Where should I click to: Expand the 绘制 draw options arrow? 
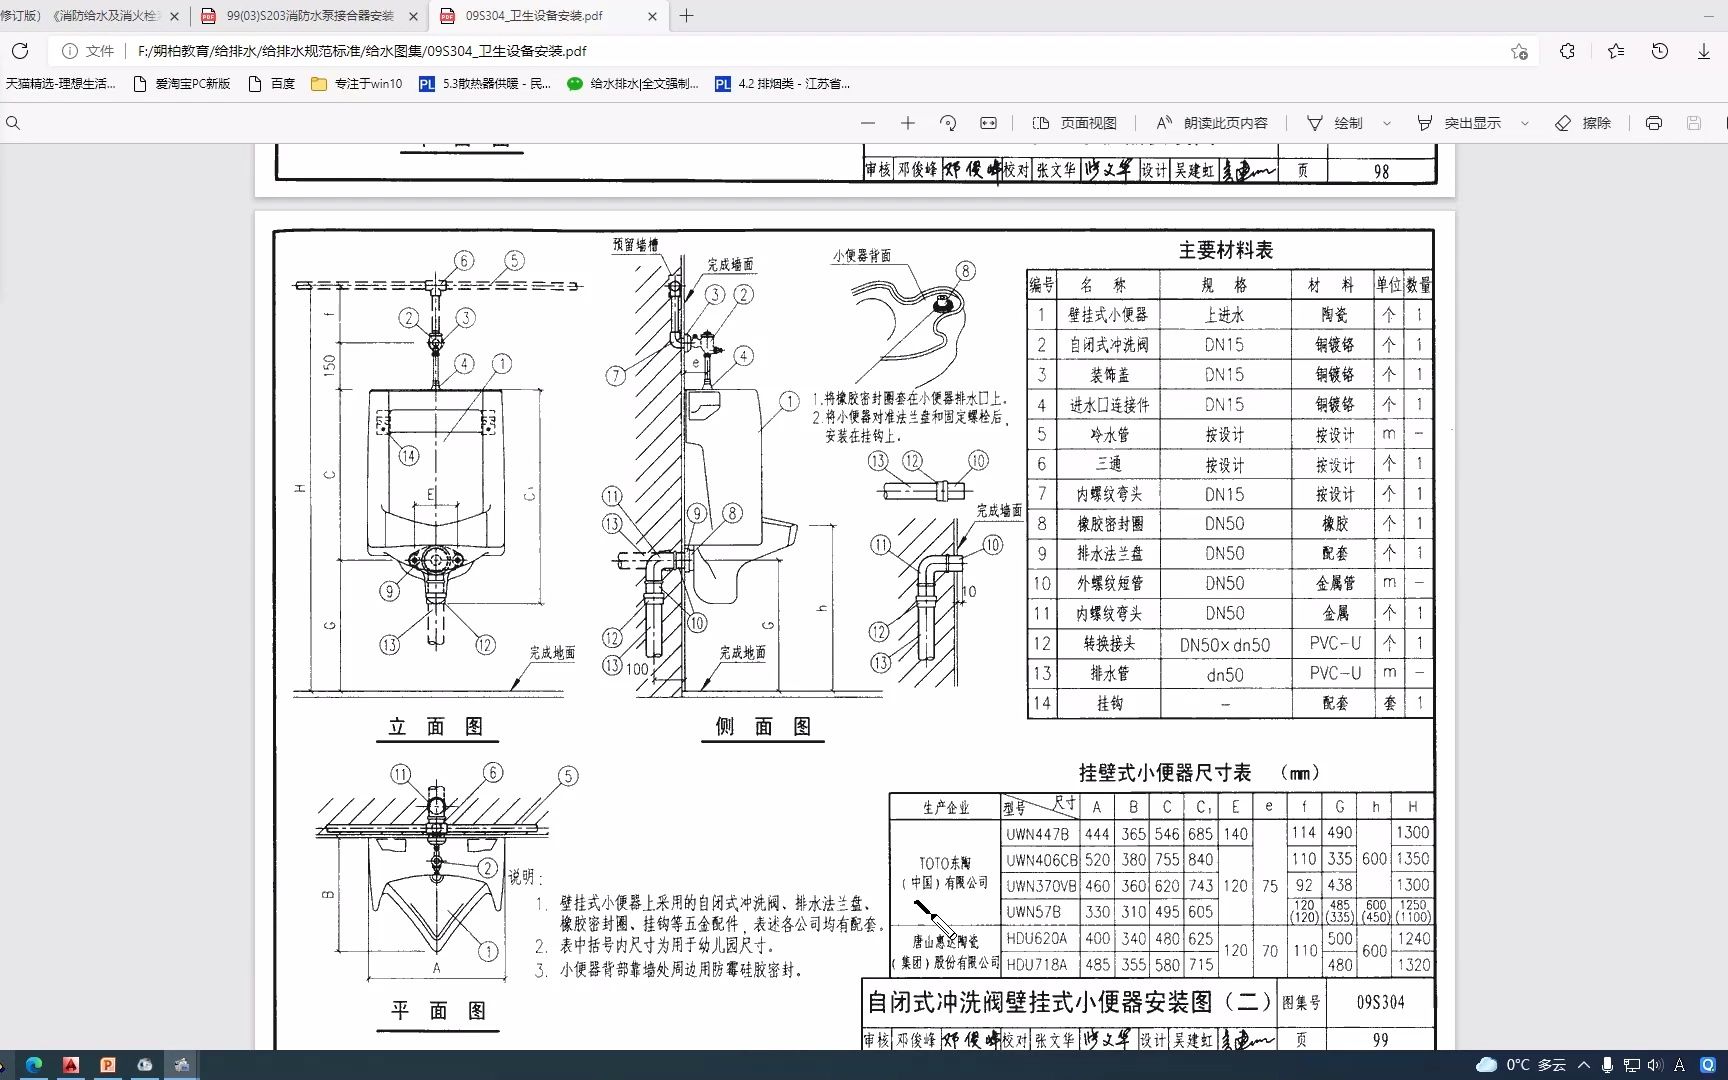(1387, 123)
